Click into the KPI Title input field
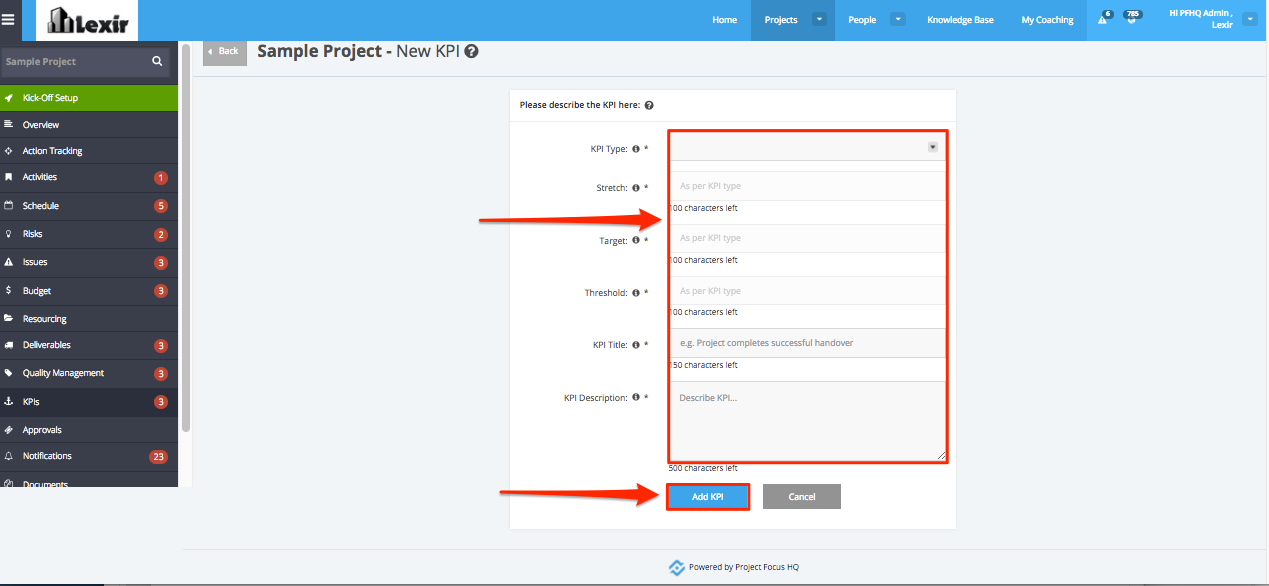Image resolution: width=1269 pixels, height=586 pixels. [x=806, y=343]
